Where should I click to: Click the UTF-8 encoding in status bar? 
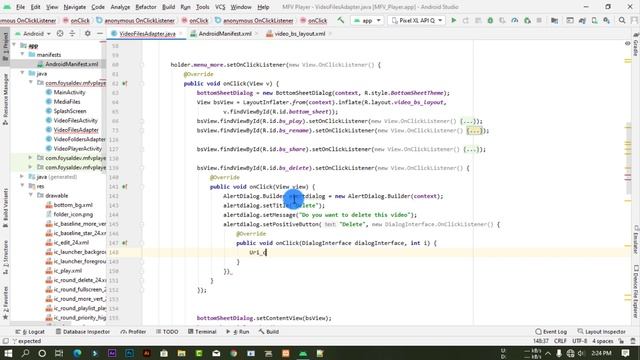click(x=579, y=341)
